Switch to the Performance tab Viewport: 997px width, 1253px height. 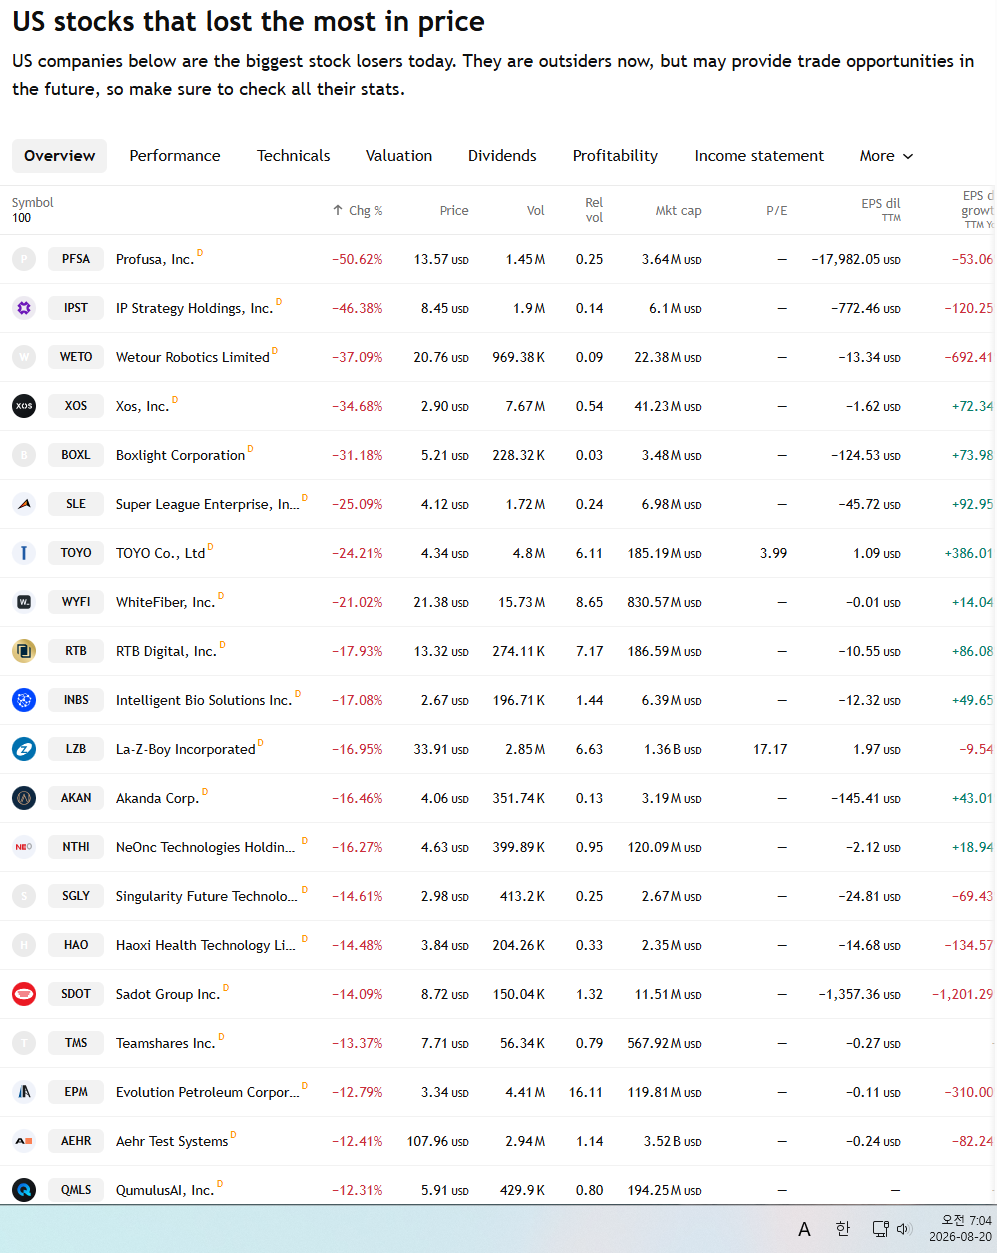click(x=175, y=156)
